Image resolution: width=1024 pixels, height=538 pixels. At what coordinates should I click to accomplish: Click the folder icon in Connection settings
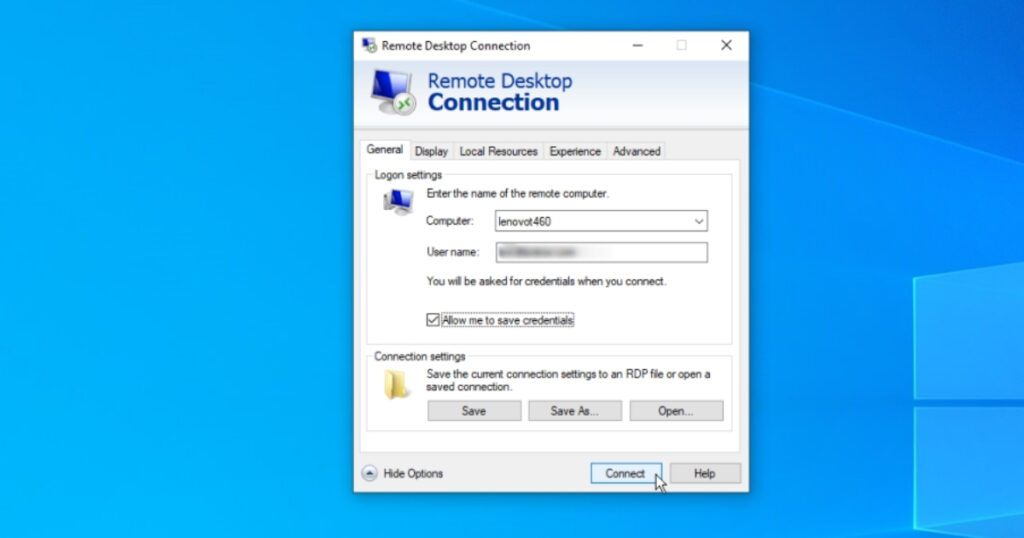[396, 385]
